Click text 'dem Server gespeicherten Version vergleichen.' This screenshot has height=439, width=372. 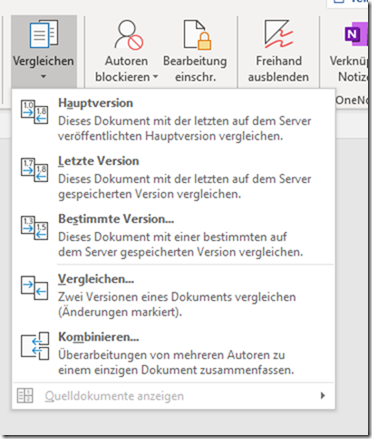181,252
